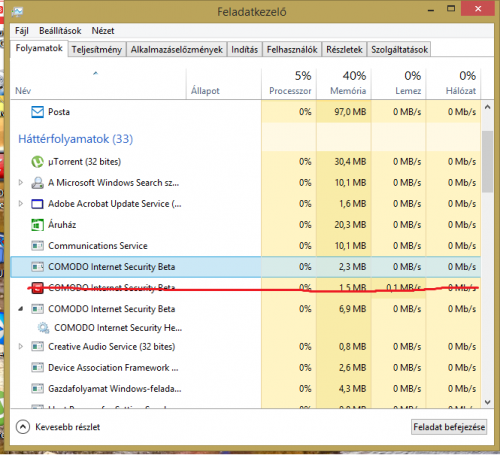This screenshot has height=455, width=500.
Task: Click the vertical scrollbar thumb
Action: tap(487, 162)
